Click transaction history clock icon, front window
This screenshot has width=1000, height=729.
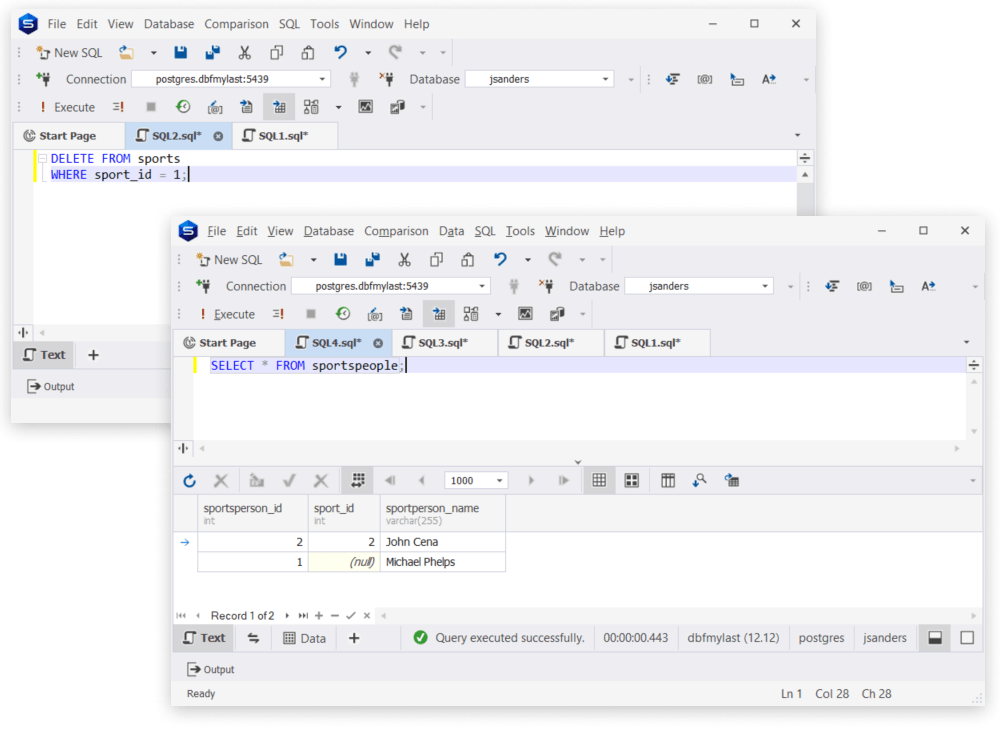[x=343, y=314]
